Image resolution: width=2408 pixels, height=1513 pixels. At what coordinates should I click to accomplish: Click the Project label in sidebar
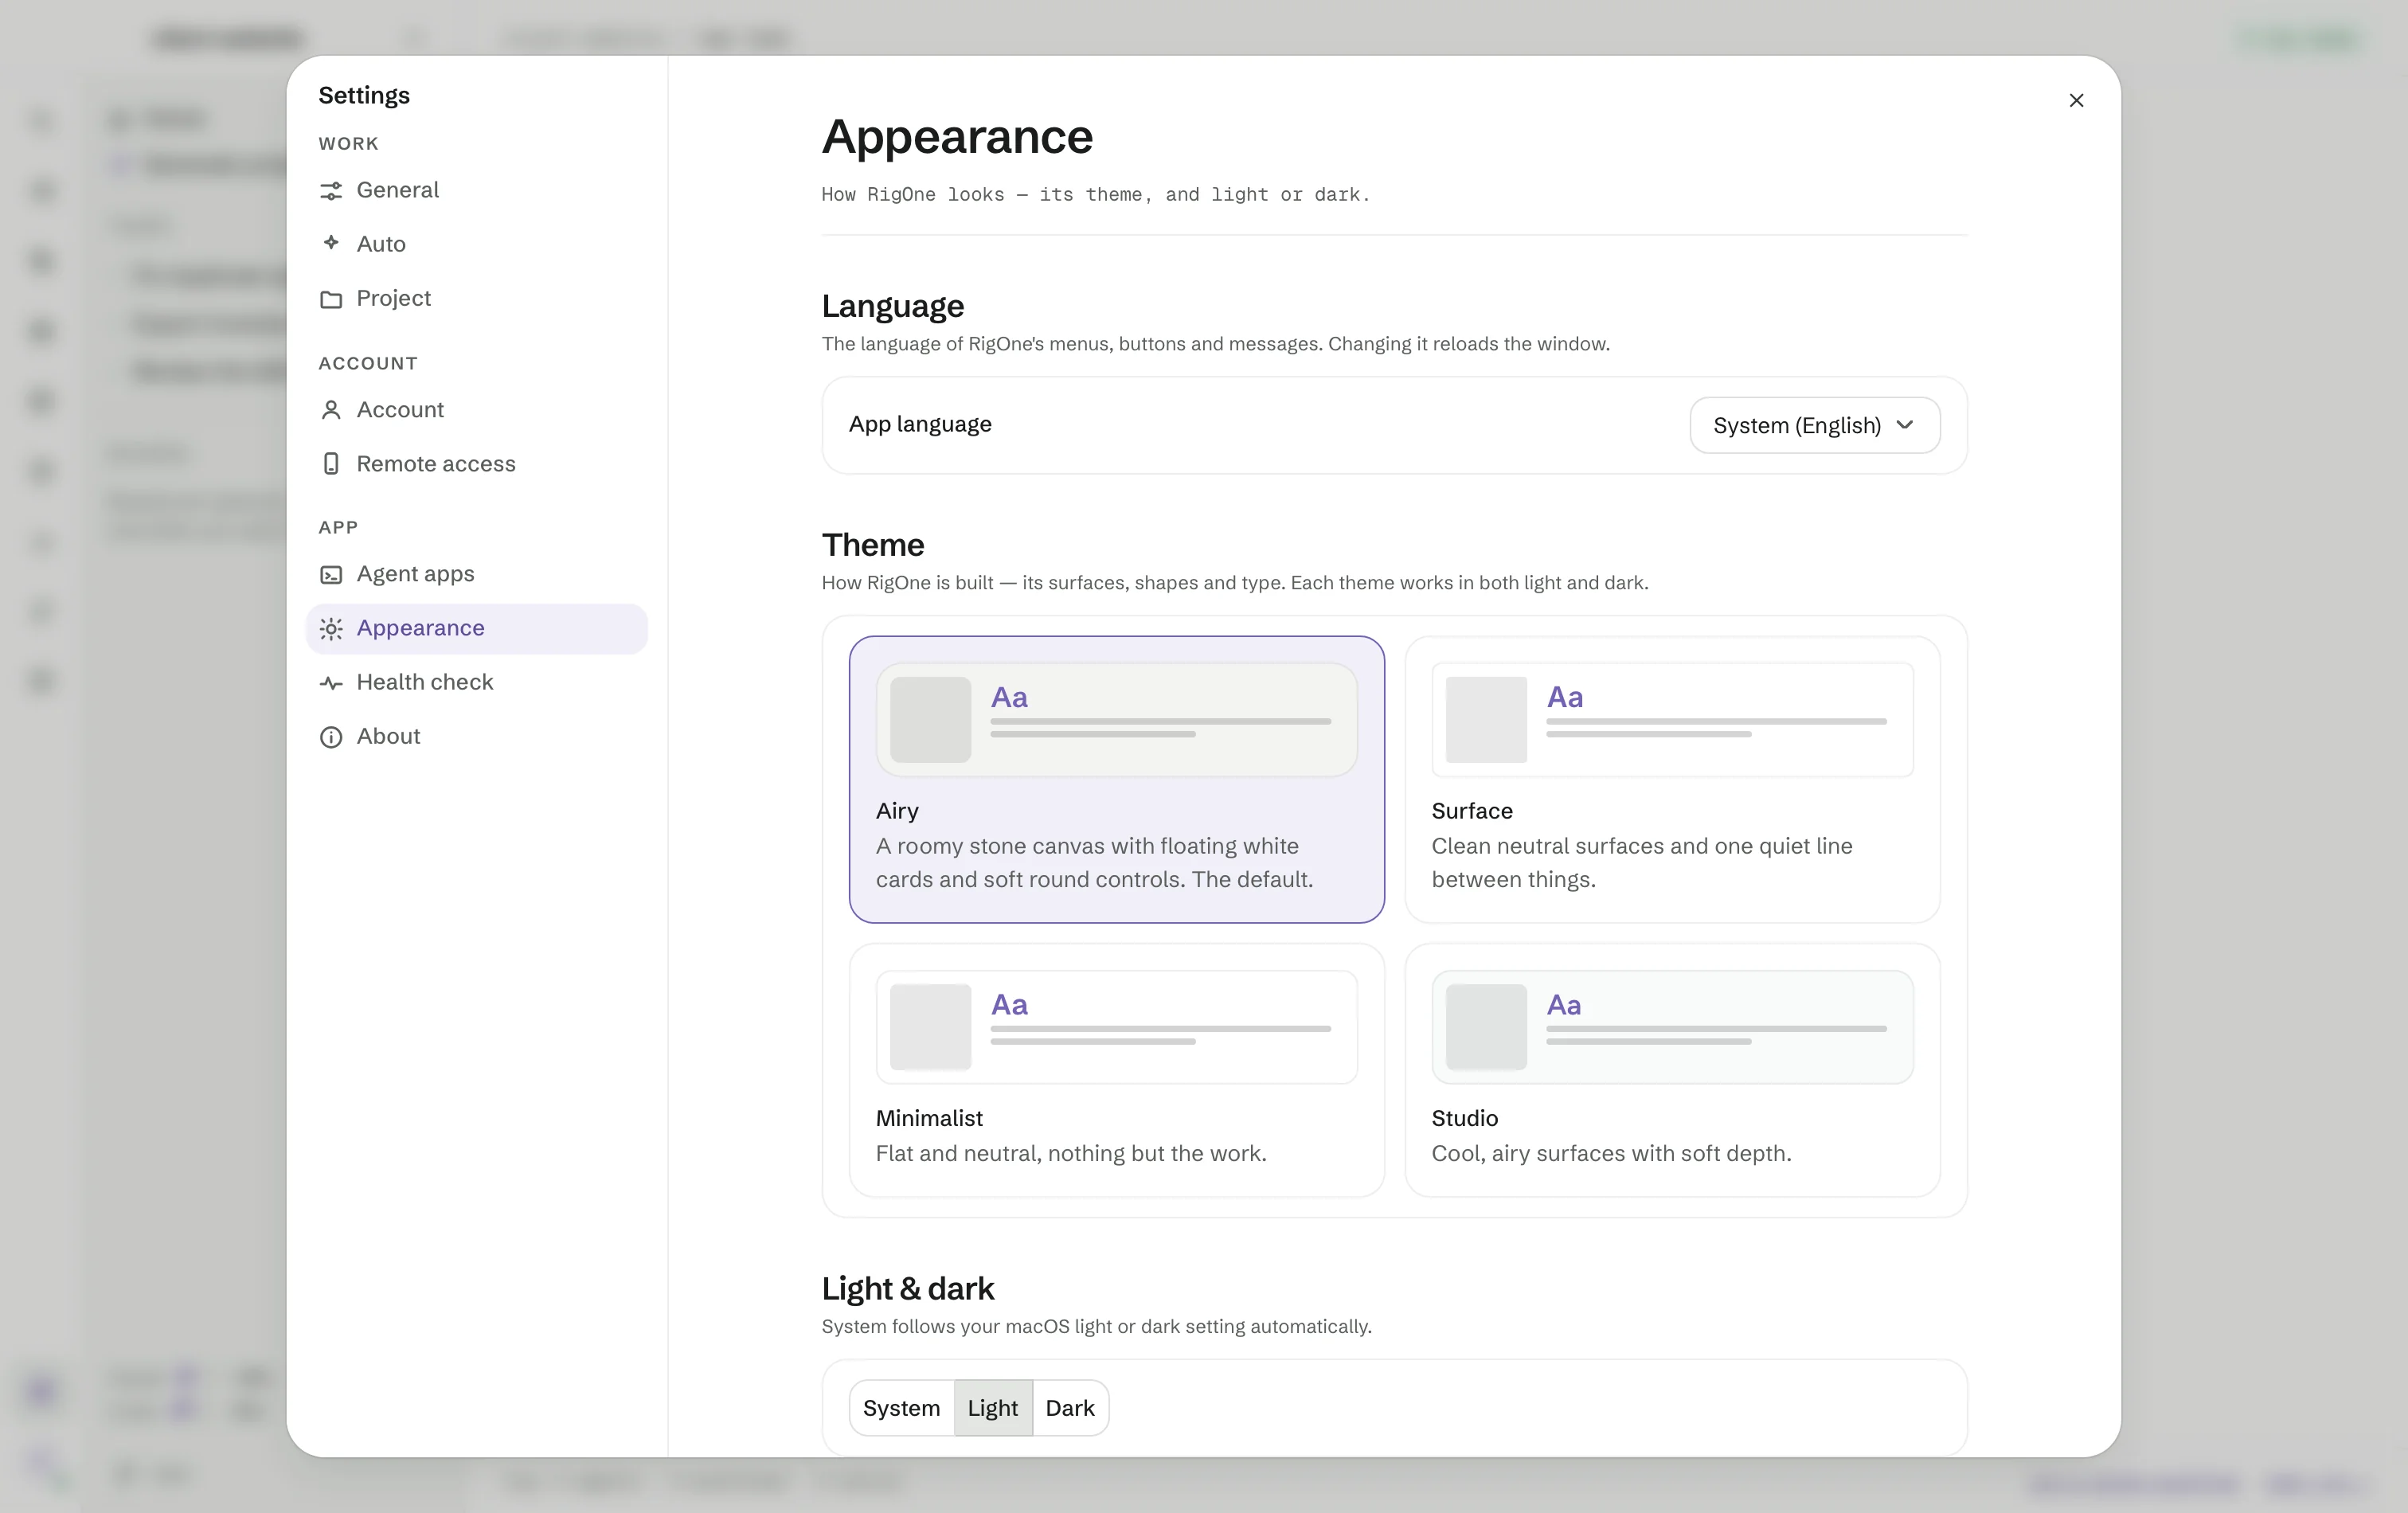coord(394,298)
